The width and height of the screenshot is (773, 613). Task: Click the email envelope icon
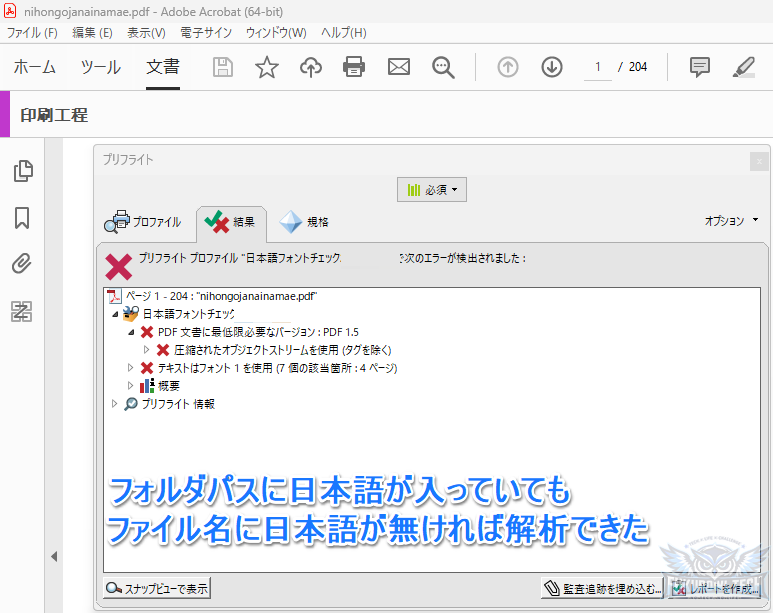click(399, 67)
